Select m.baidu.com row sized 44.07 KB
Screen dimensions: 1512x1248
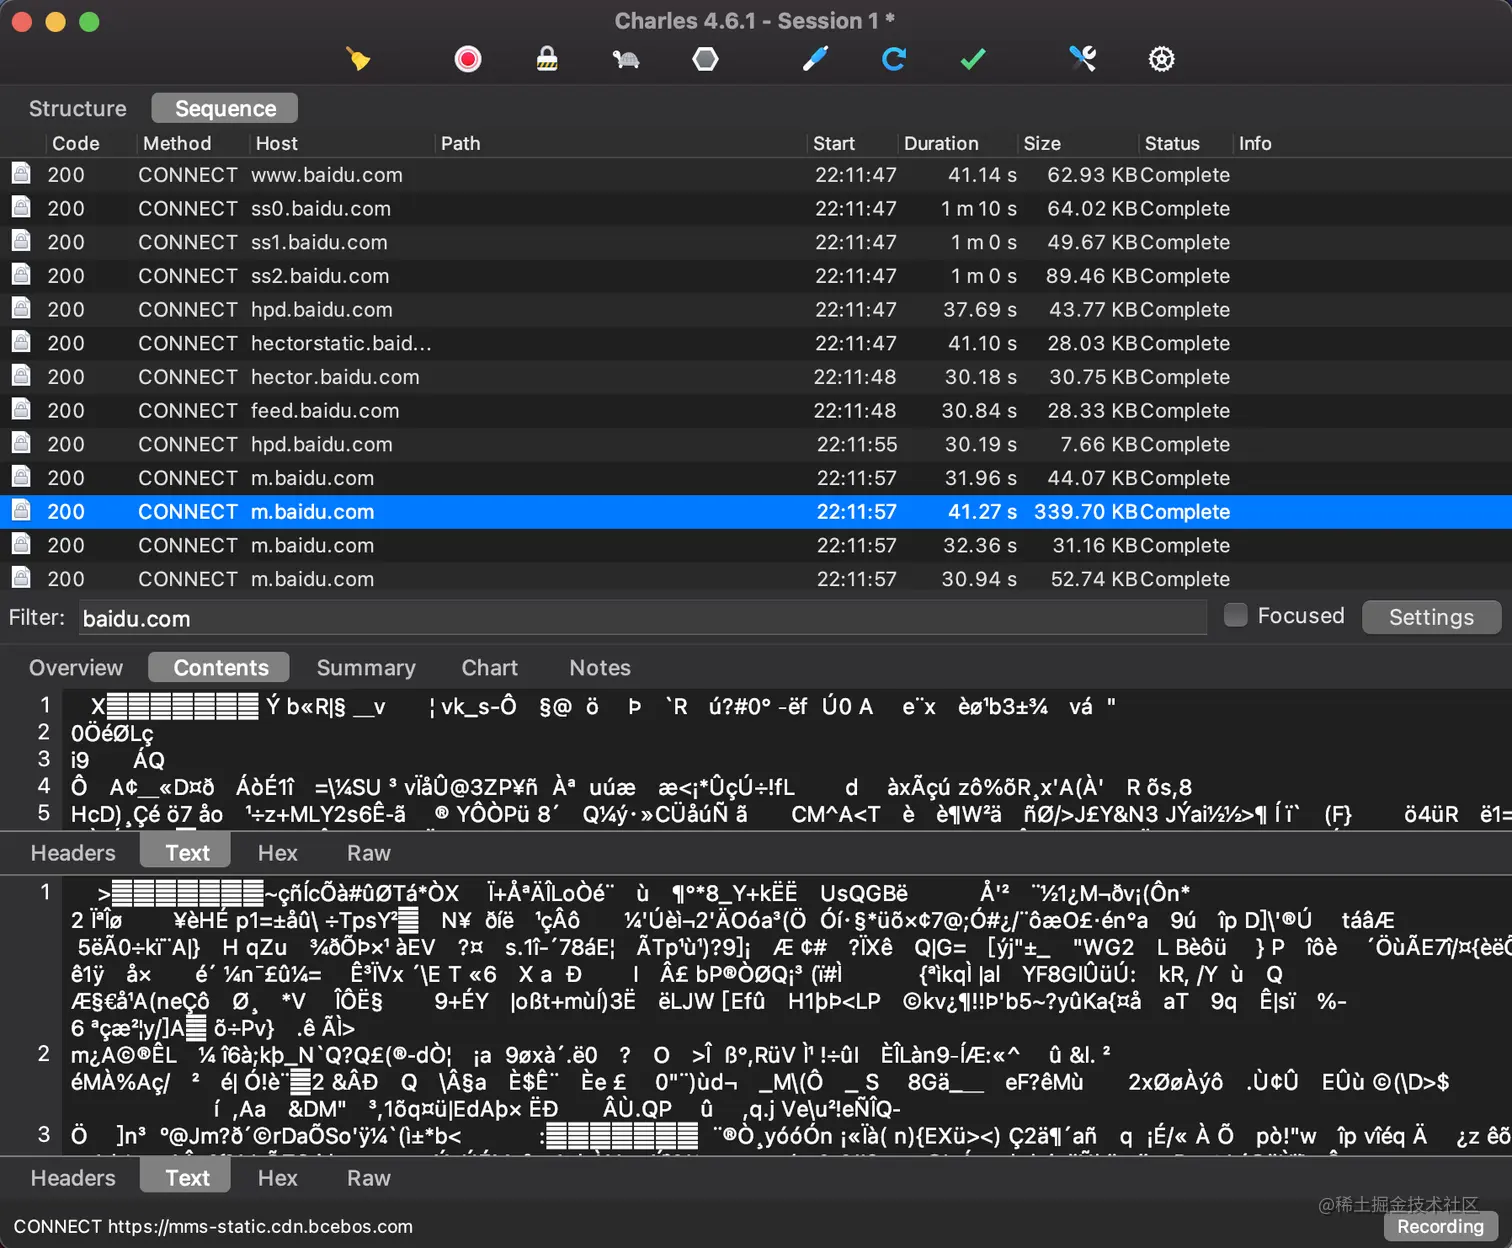click(756, 478)
